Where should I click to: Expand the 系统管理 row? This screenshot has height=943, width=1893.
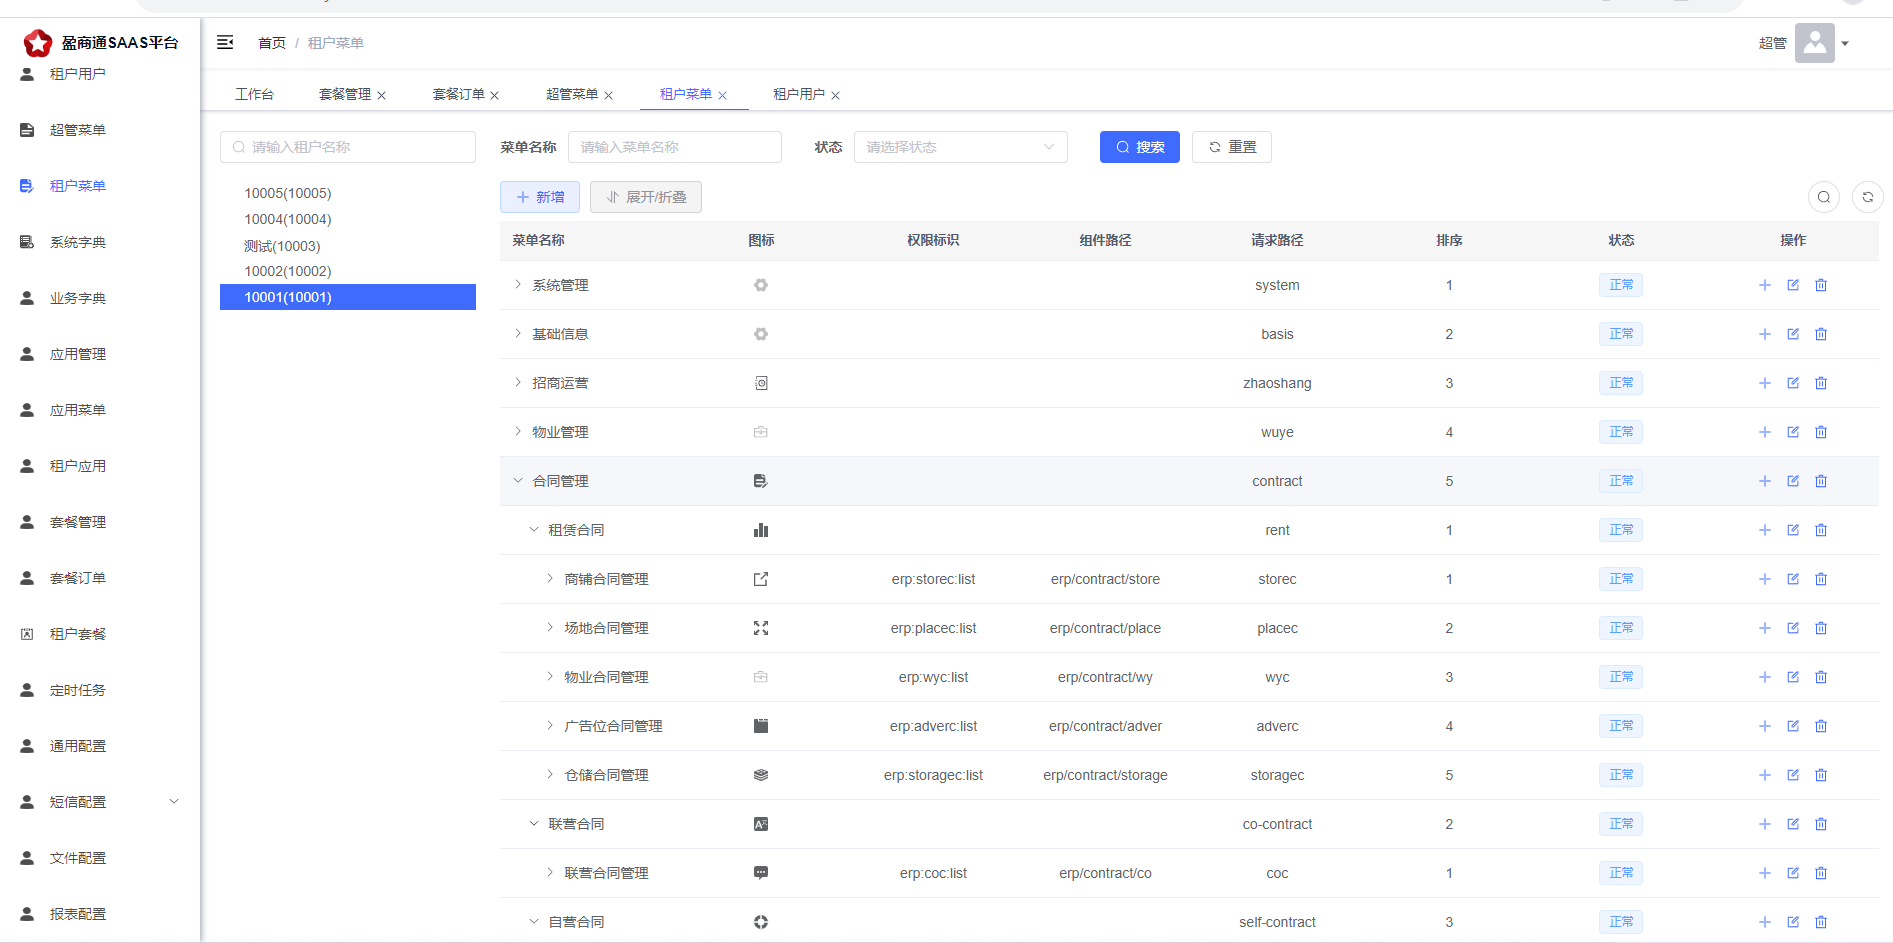point(518,285)
